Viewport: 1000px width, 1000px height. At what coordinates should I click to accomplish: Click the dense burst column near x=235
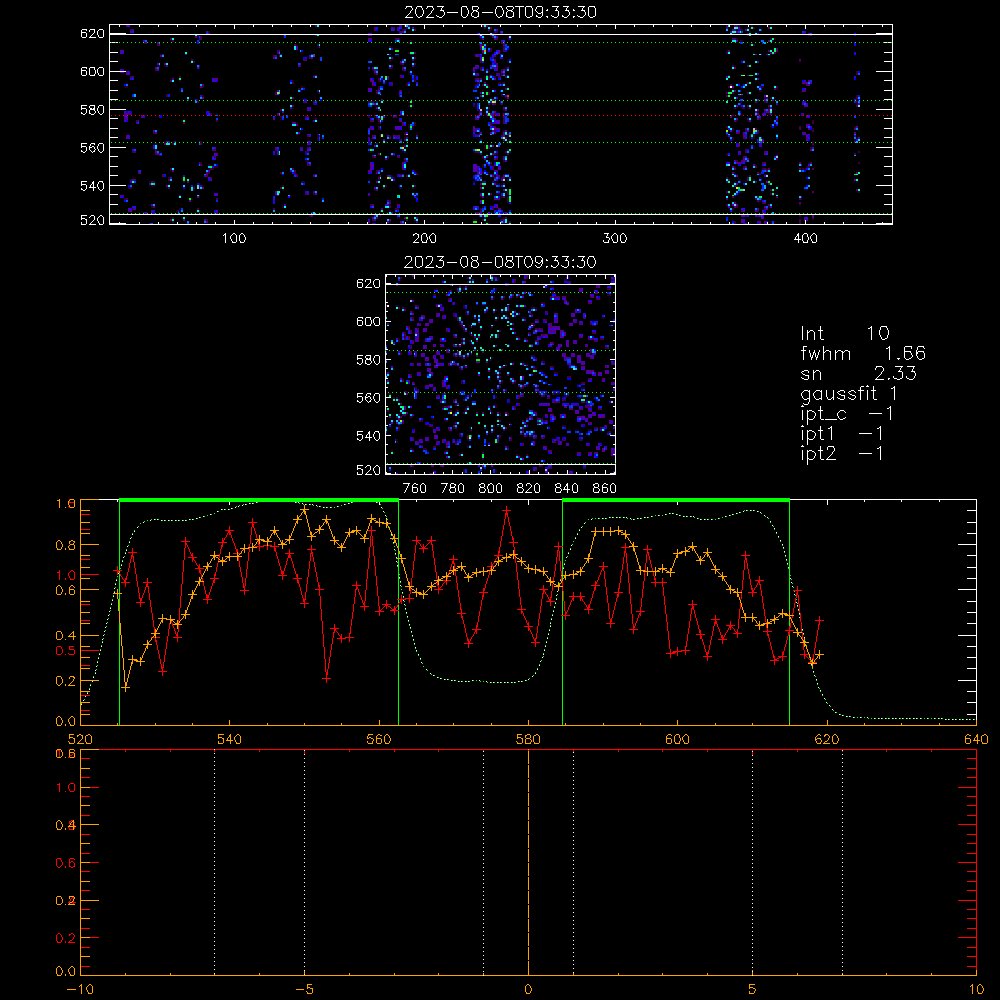click(492, 124)
